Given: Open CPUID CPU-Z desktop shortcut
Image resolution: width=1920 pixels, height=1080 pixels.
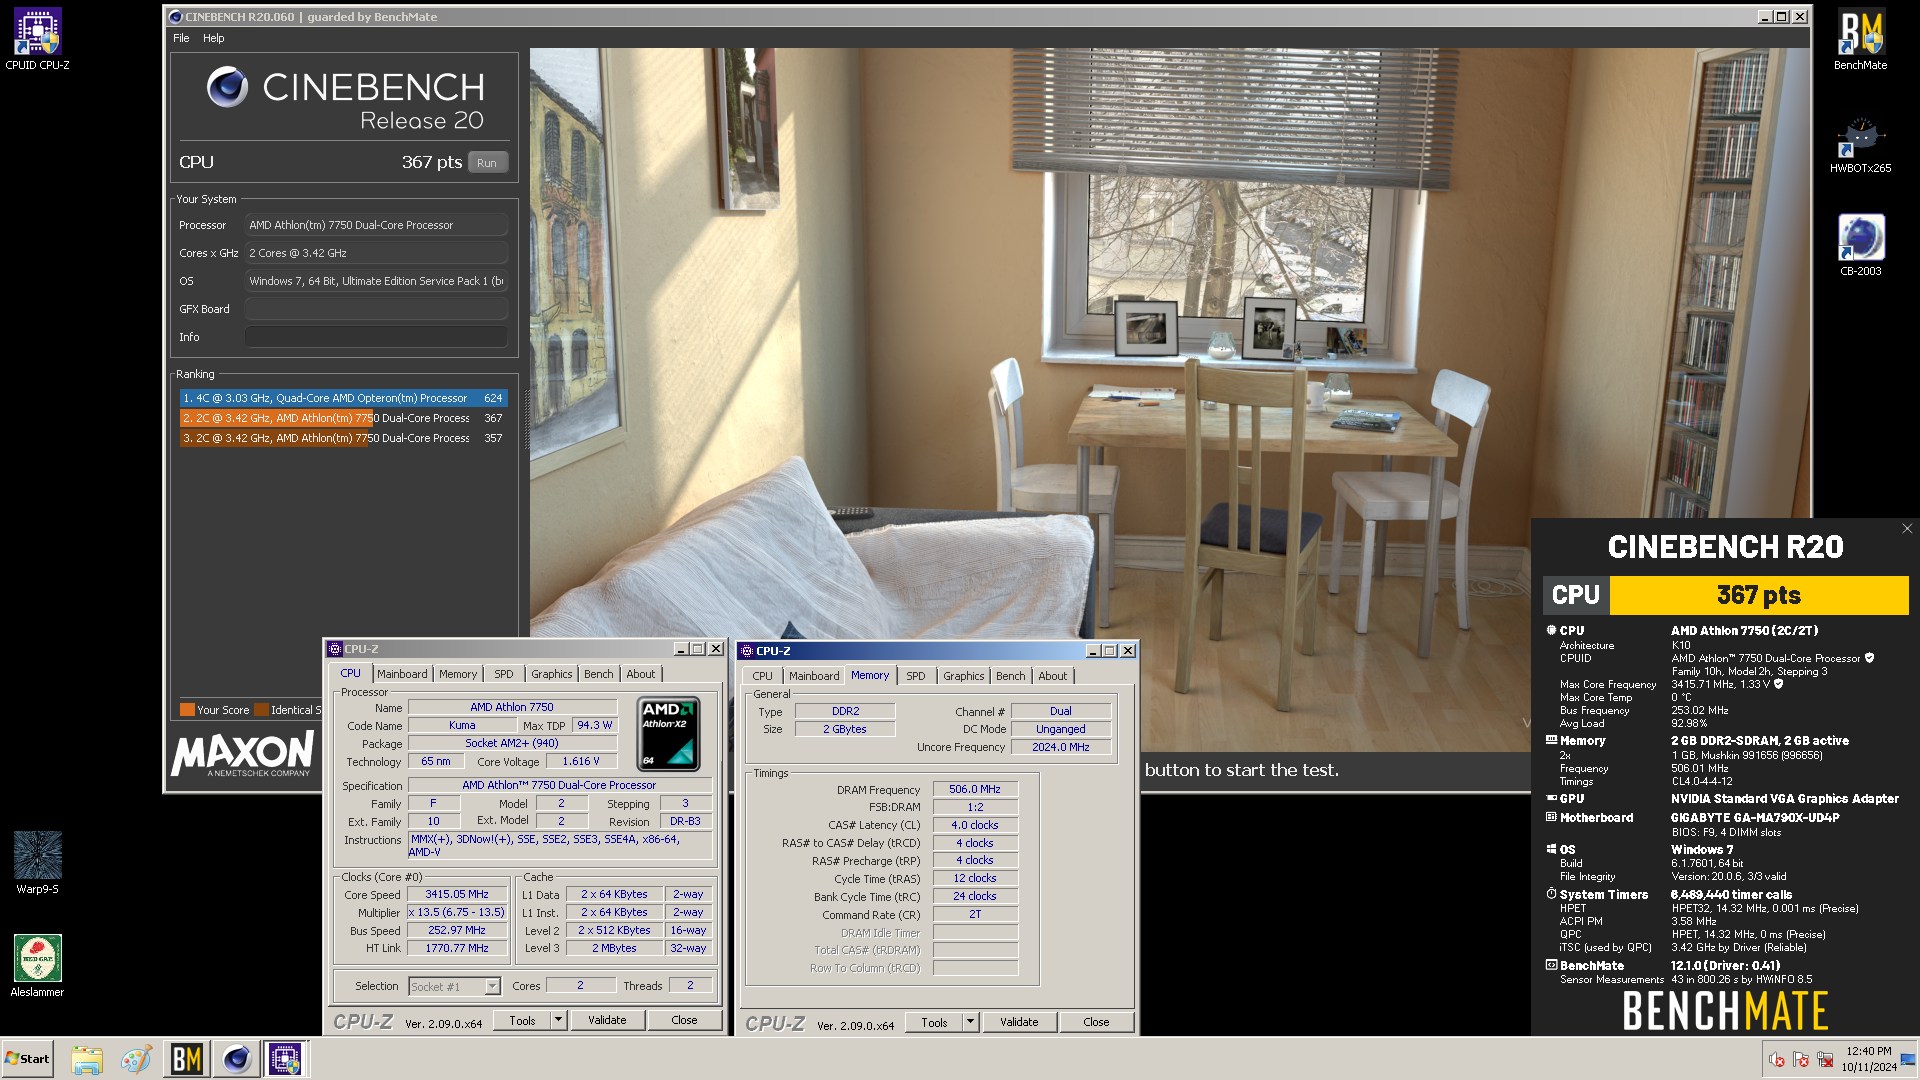Looking at the screenshot, I should tap(37, 39).
